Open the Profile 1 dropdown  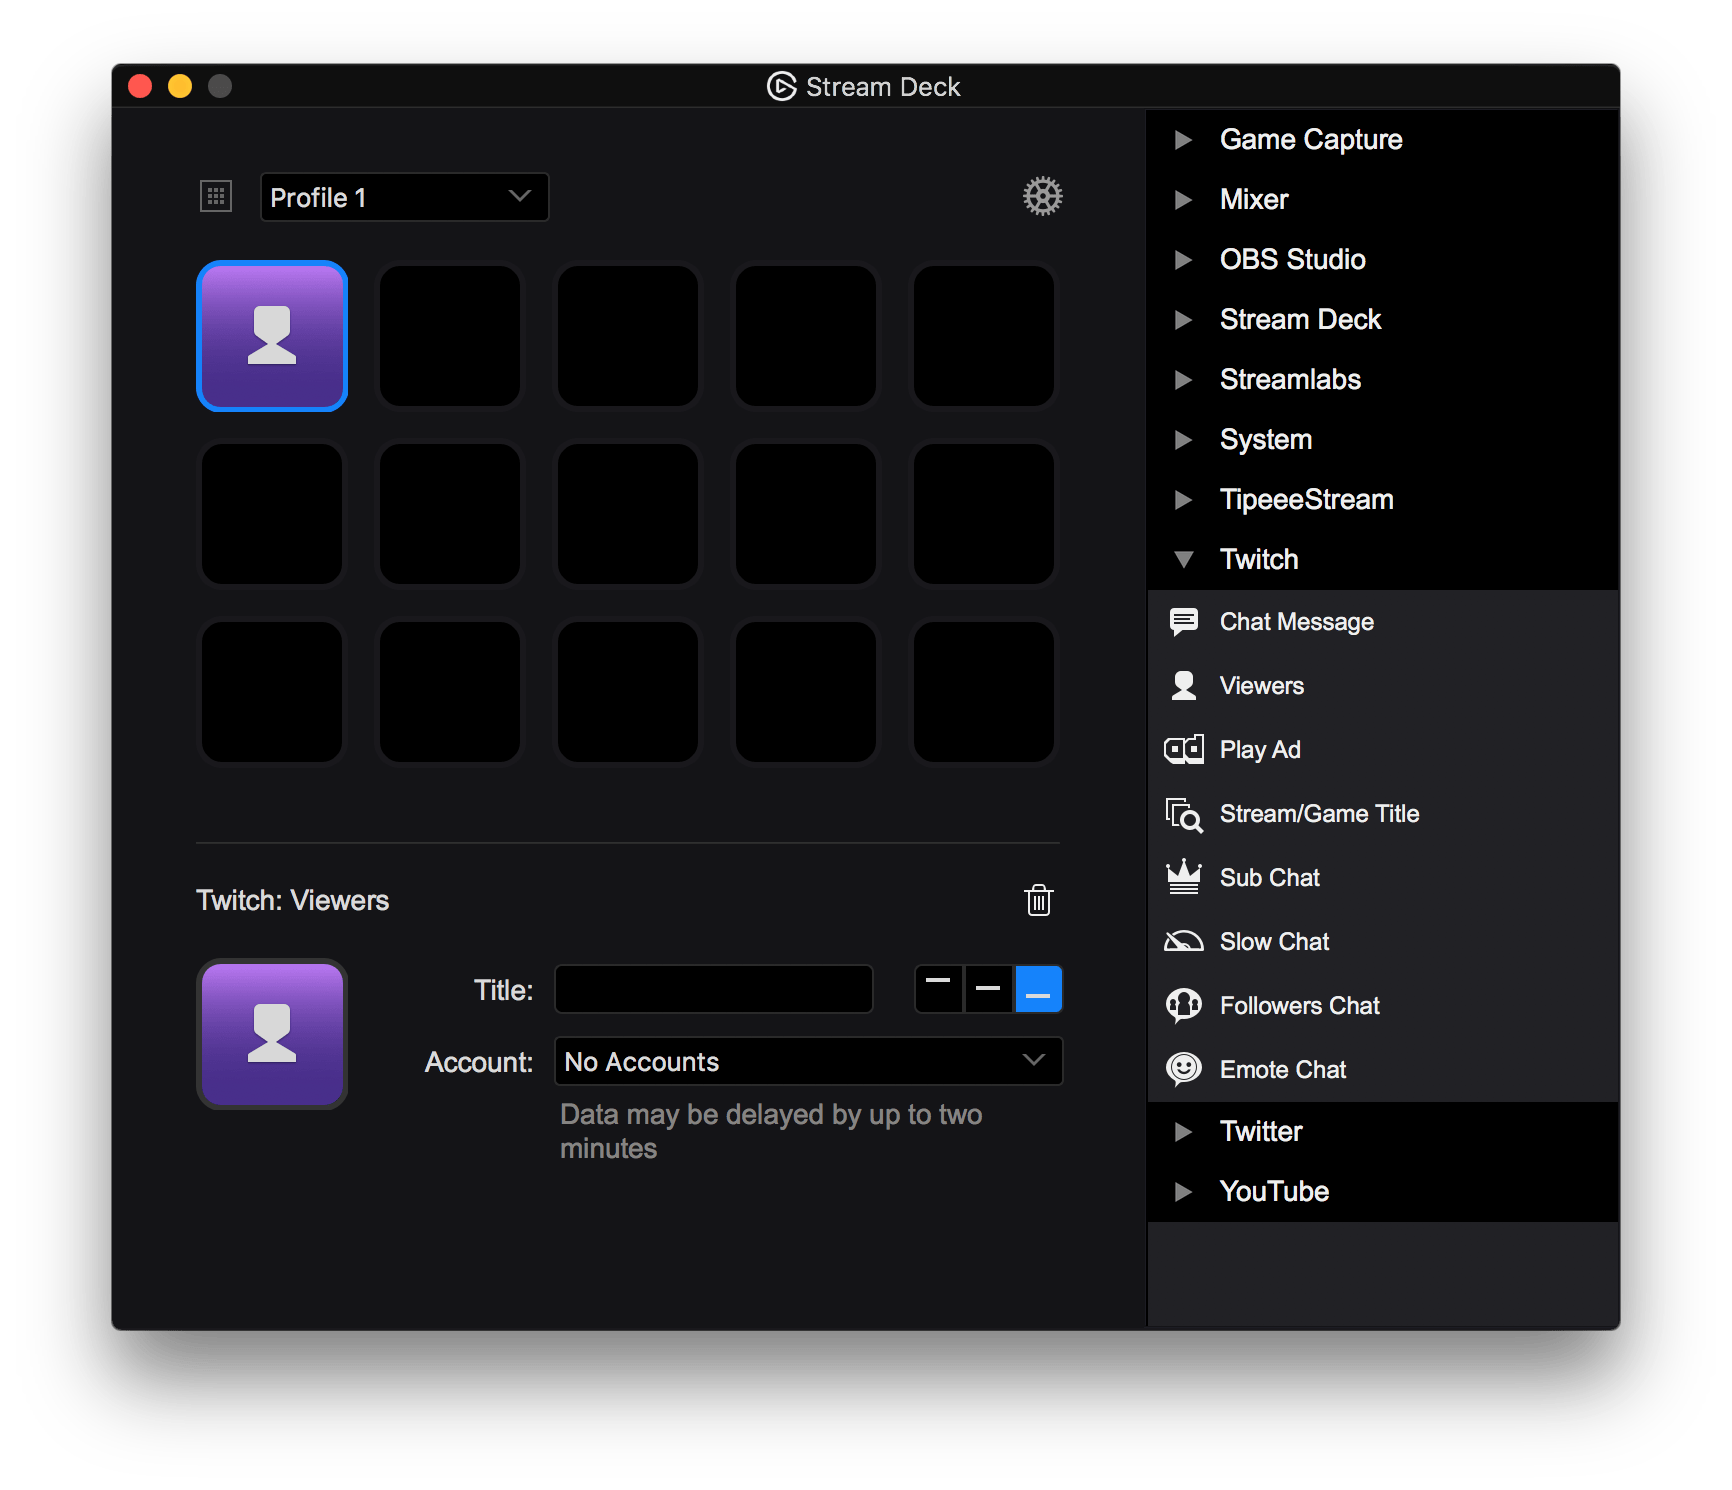coord(404,197)
